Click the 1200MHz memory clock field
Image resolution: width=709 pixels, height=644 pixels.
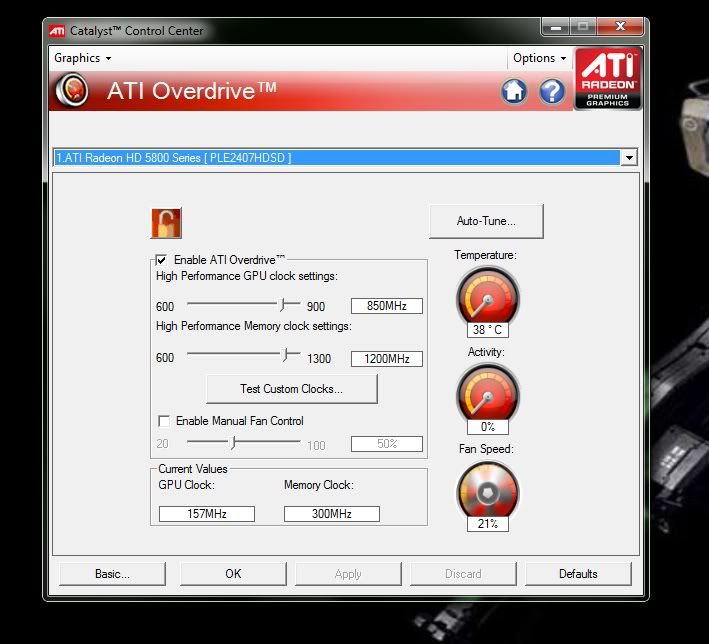(387, 359)
